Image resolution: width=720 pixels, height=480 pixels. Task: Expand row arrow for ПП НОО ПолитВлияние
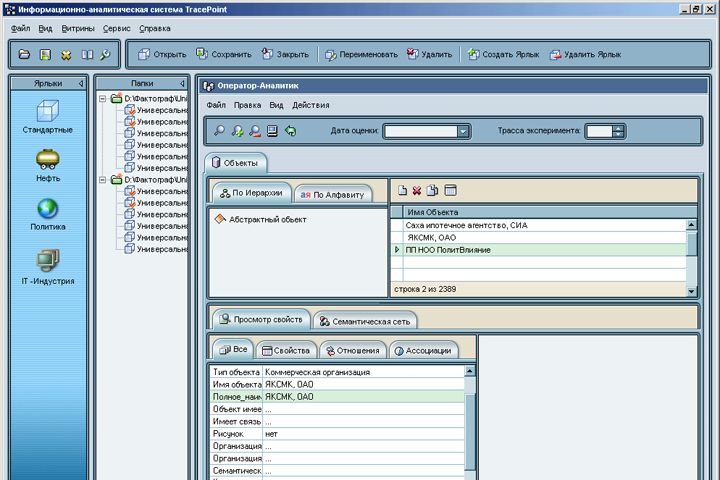point(397,250)
